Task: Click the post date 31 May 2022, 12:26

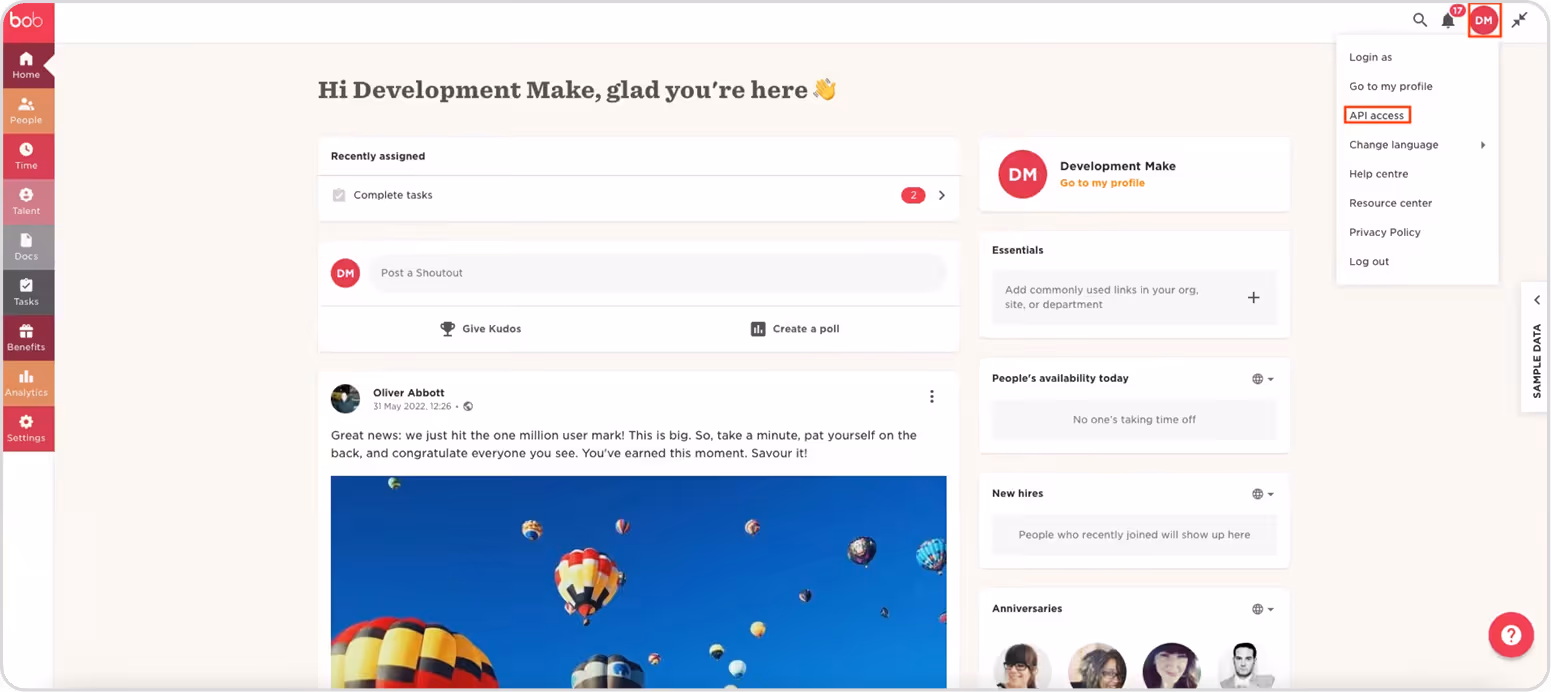Action: pos(412,407)
